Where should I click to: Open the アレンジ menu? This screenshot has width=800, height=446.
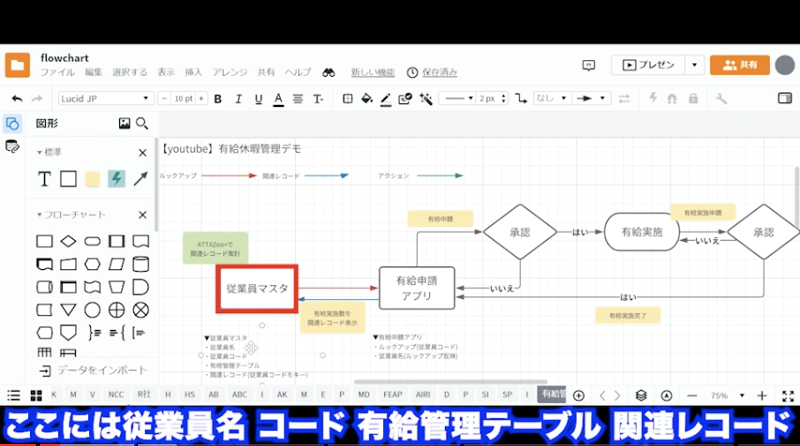pos(229,72)
